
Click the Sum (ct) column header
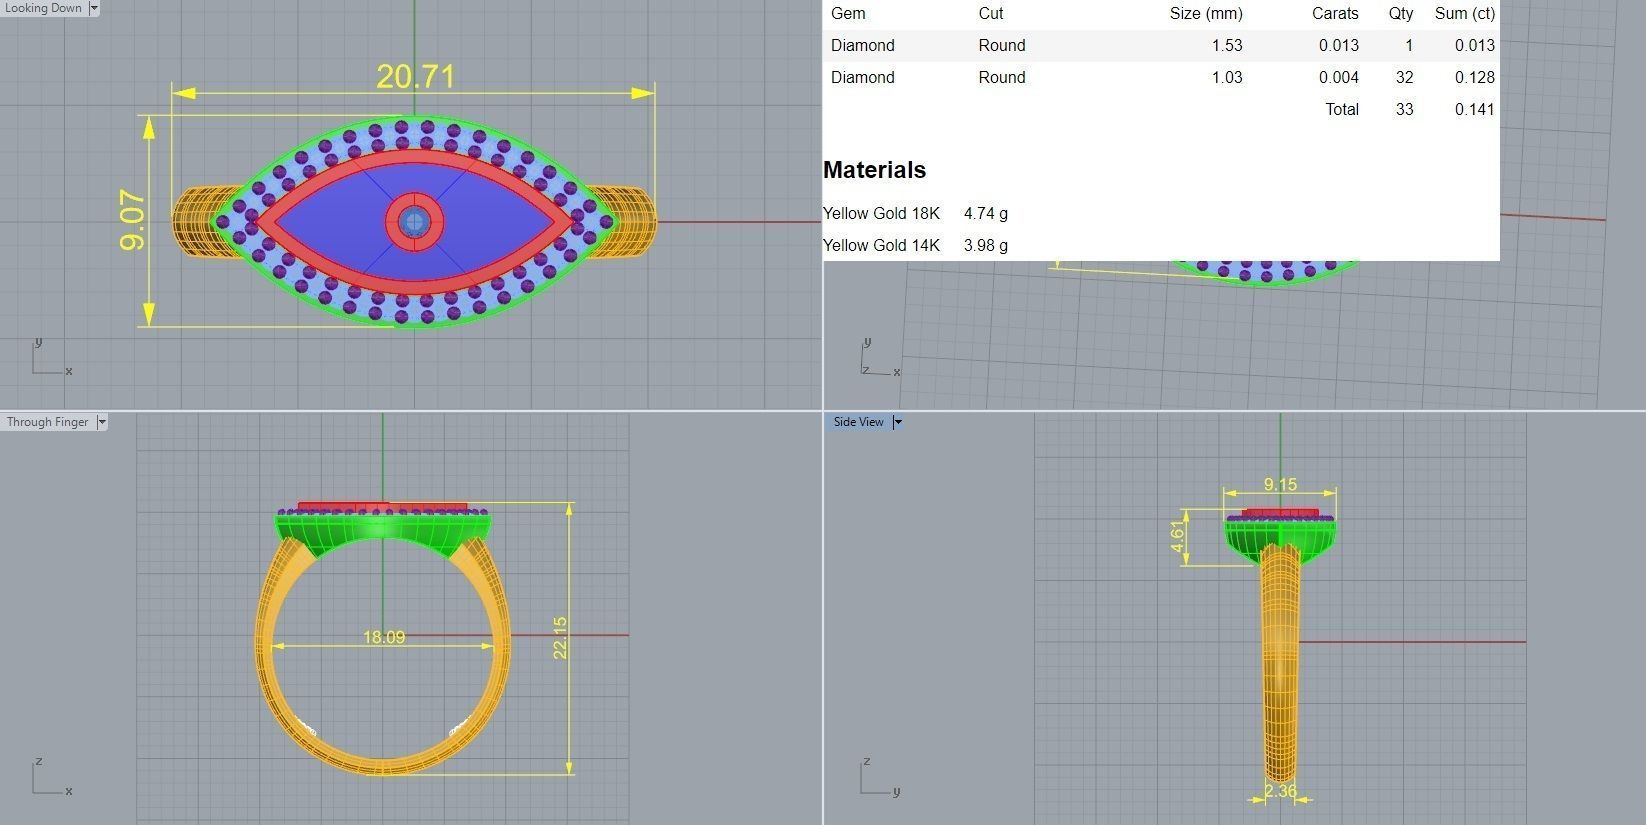point(1465,13)
